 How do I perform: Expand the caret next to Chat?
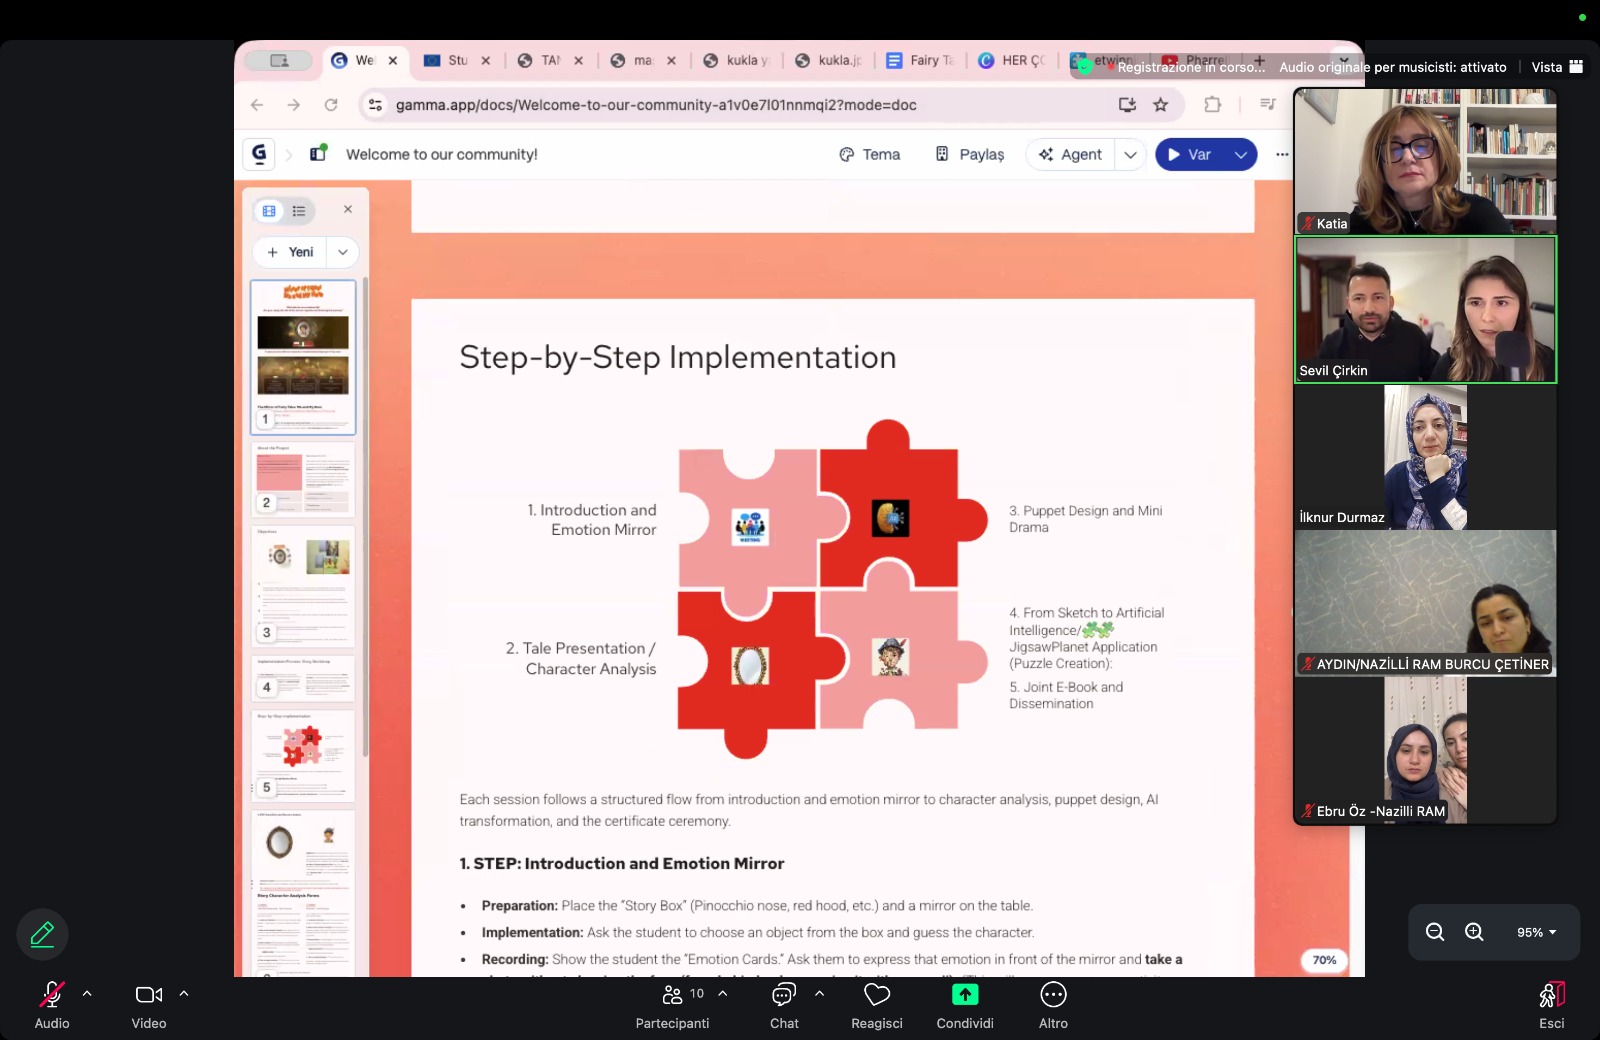point(819,994)
